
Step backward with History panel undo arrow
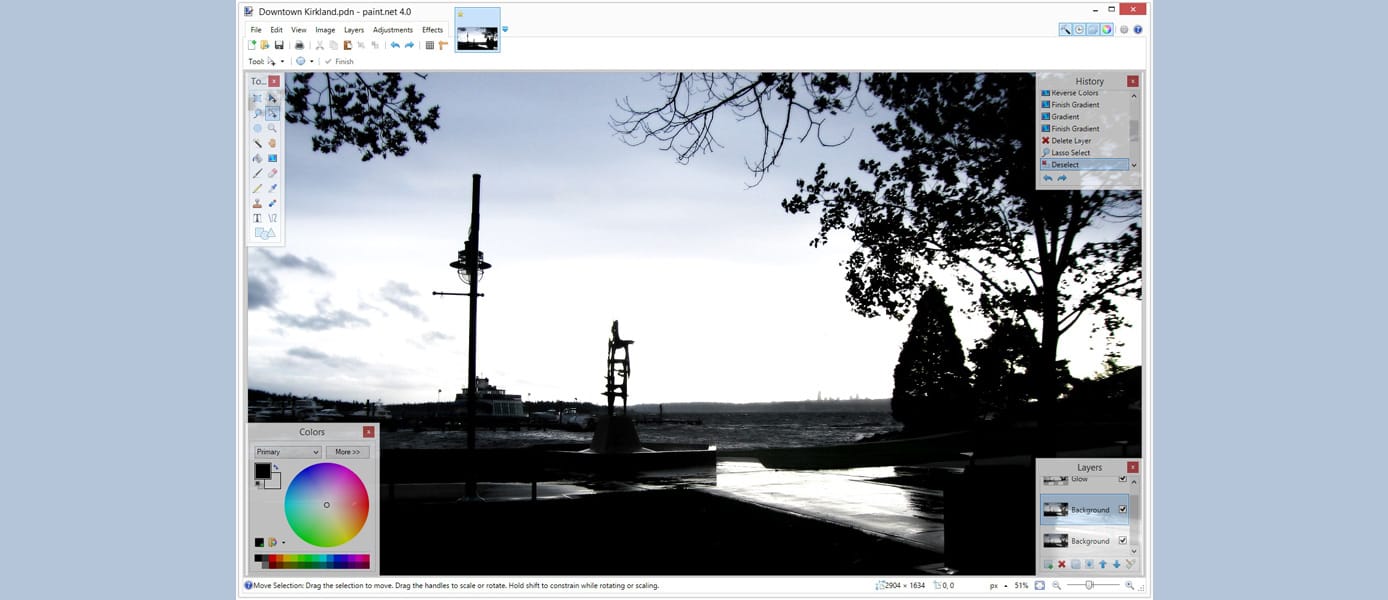pyautogui.click(x=1048, y=179)
